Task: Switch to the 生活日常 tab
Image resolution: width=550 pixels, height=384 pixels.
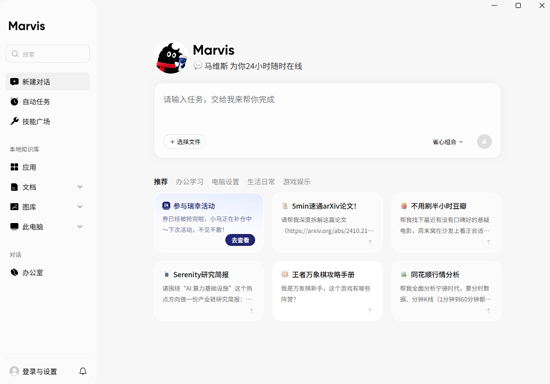Action: point(261,182)
